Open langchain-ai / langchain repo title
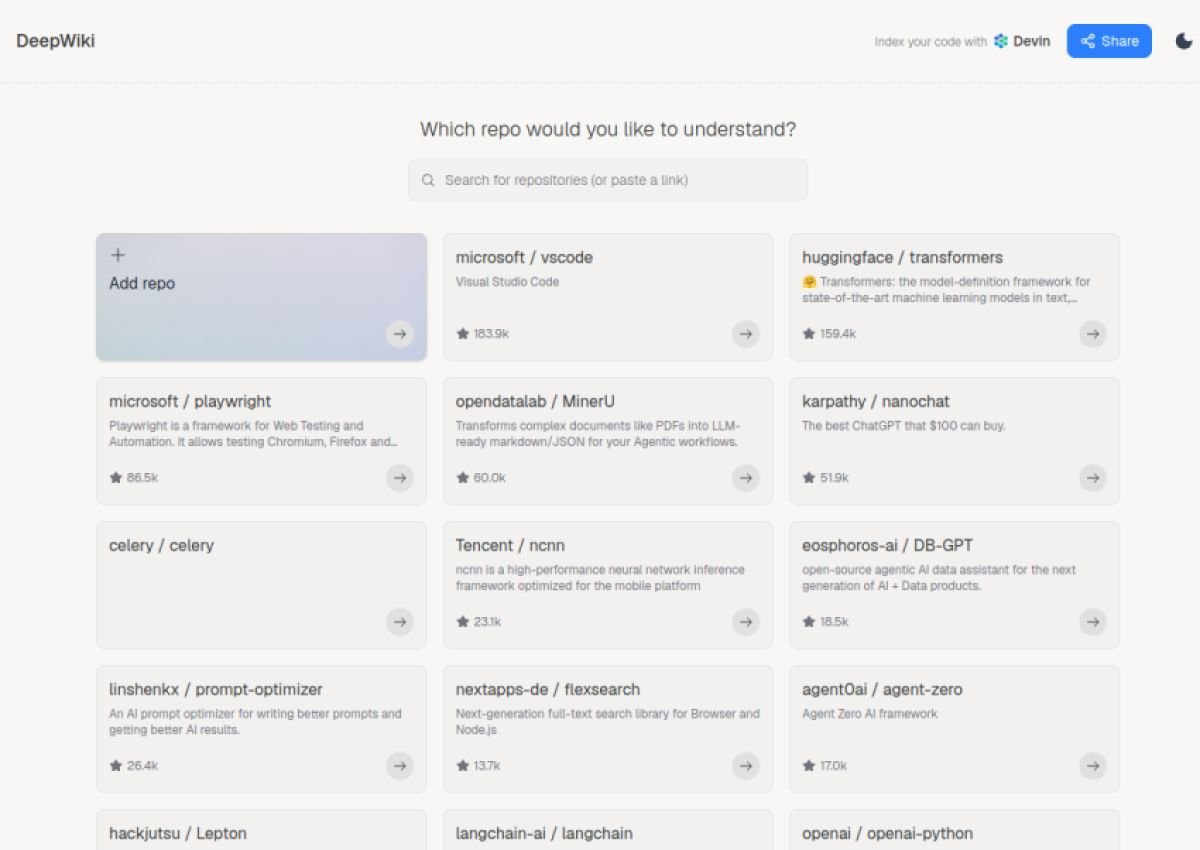The image size is (1200, 850). coord(544,833)
